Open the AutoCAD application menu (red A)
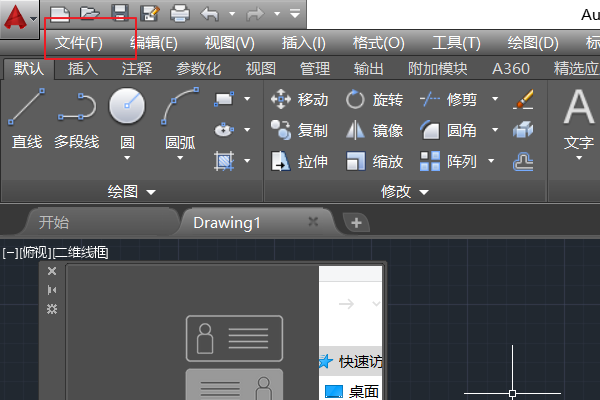600x400 pixels. point(19,18)
